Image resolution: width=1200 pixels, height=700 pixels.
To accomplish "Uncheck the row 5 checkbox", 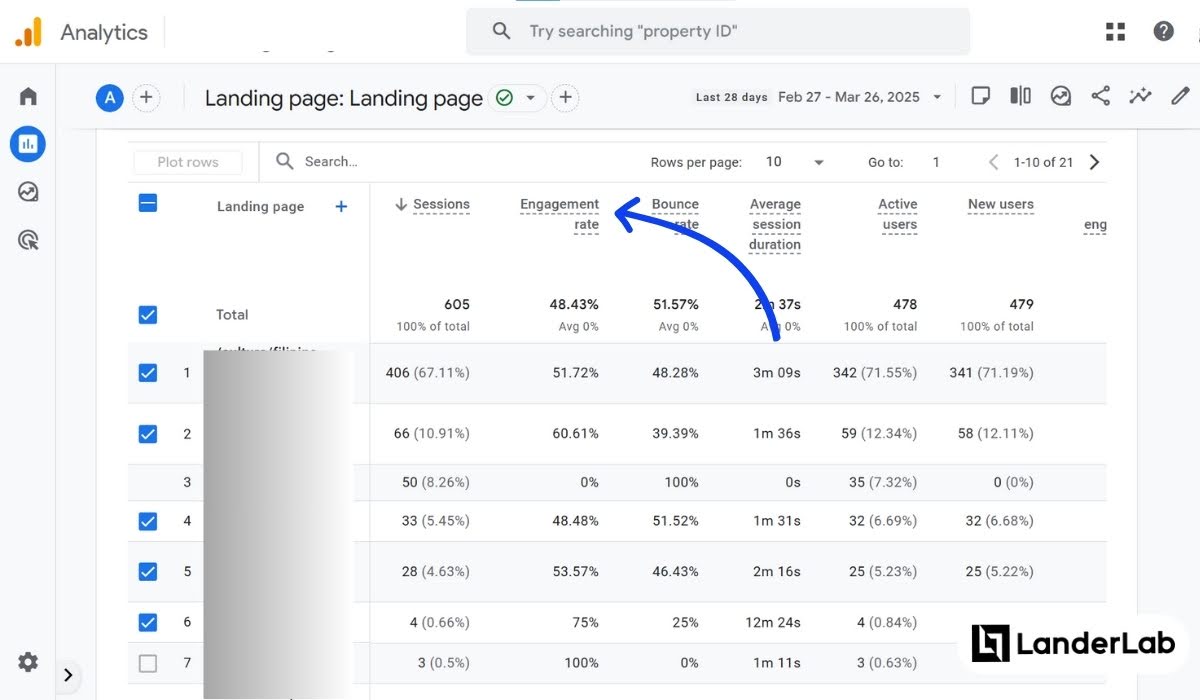I will tap(147, 572).
